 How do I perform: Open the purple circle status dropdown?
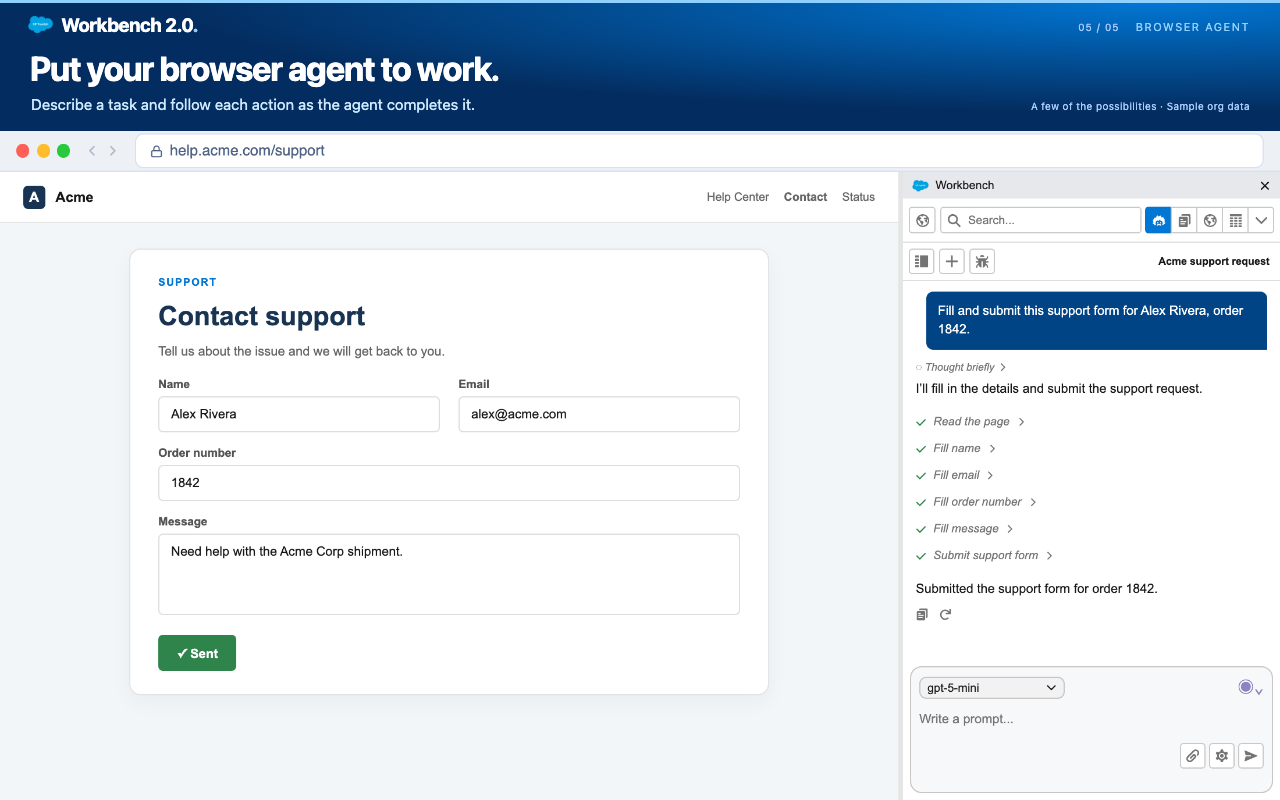point(1250,688)
